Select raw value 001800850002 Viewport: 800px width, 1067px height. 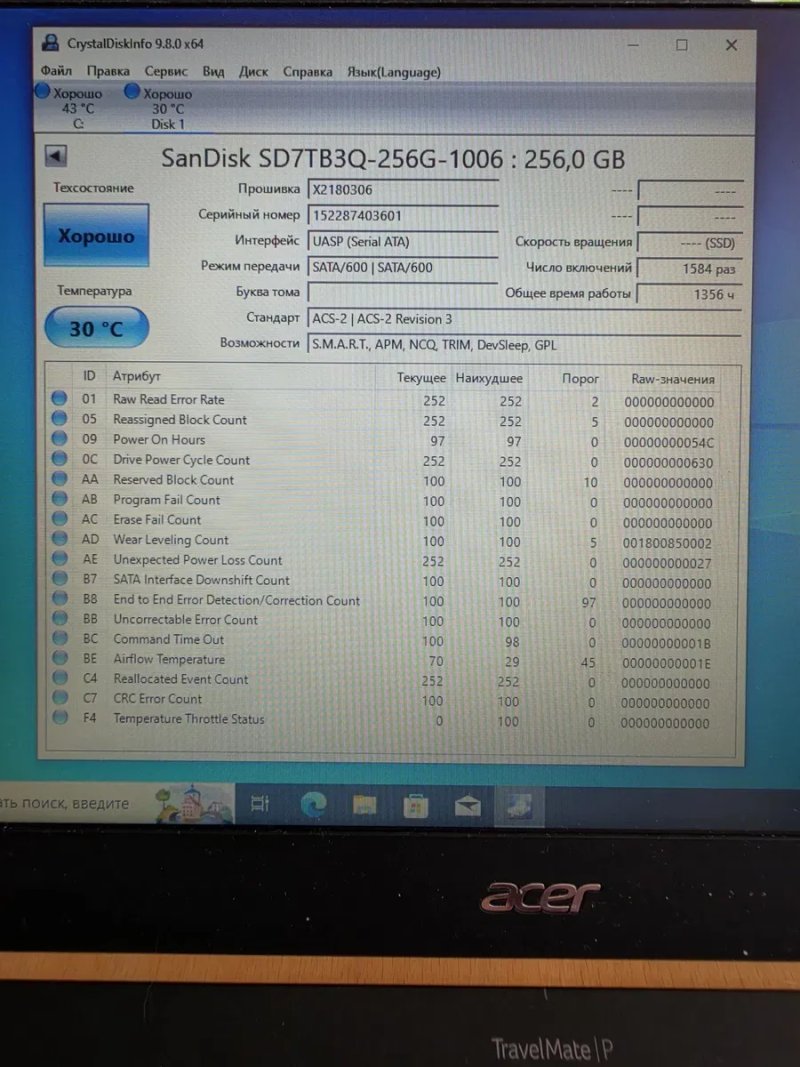click(x=667, y=543)
